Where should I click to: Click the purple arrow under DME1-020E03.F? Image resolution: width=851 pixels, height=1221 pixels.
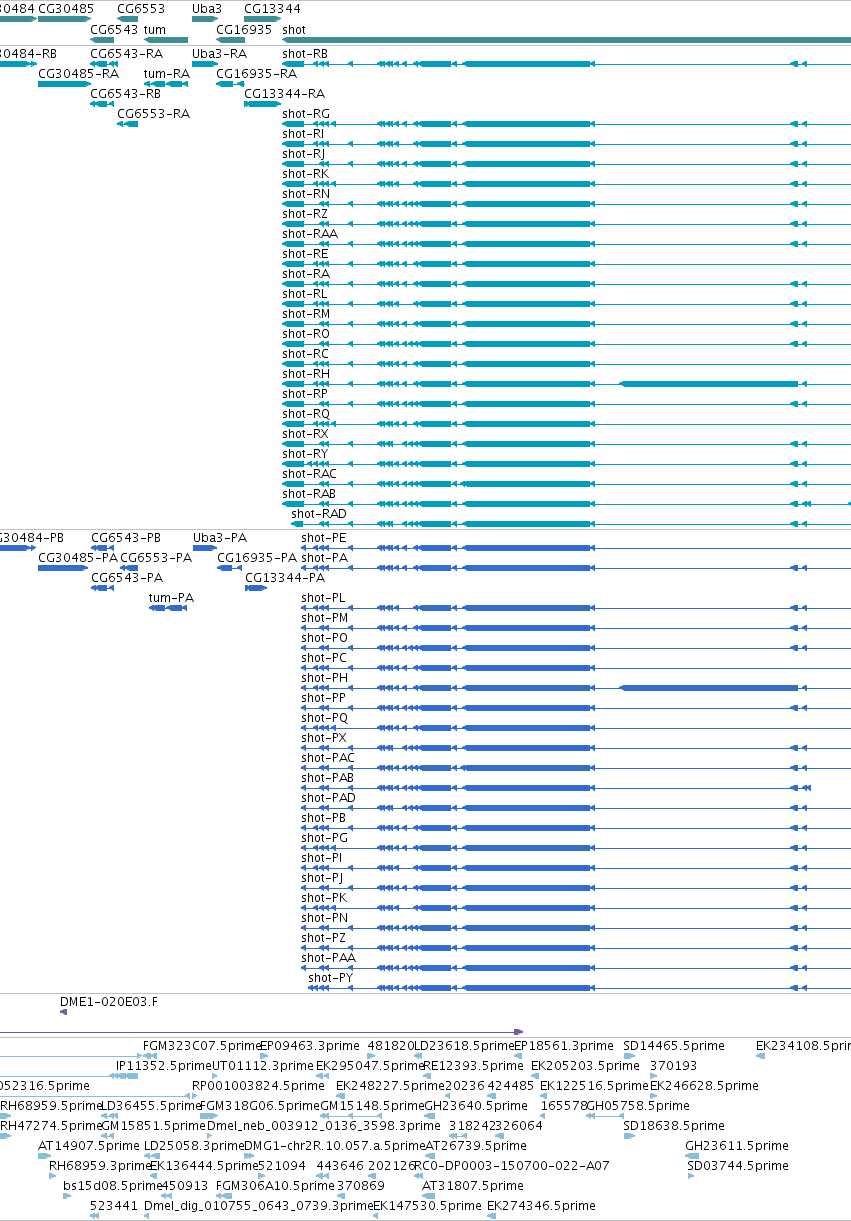pyautogui.click(x=64, y=1012)
